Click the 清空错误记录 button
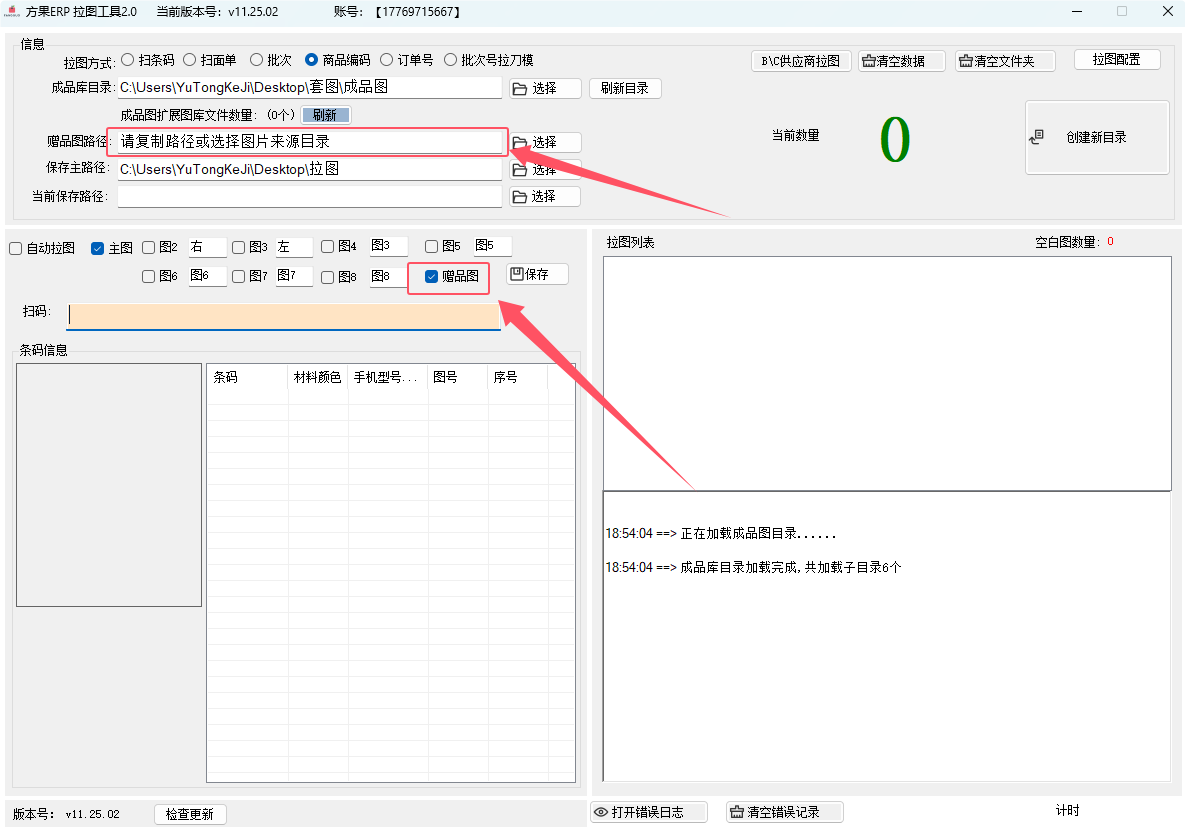 pos(784,812)
